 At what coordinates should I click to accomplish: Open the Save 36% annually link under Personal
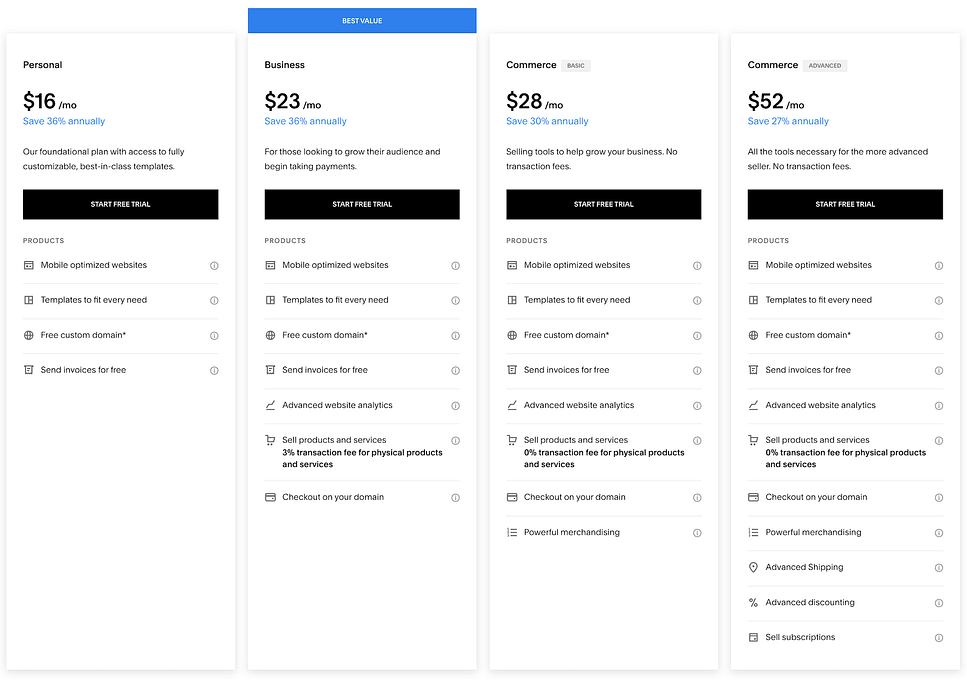(x=63, y=121)
